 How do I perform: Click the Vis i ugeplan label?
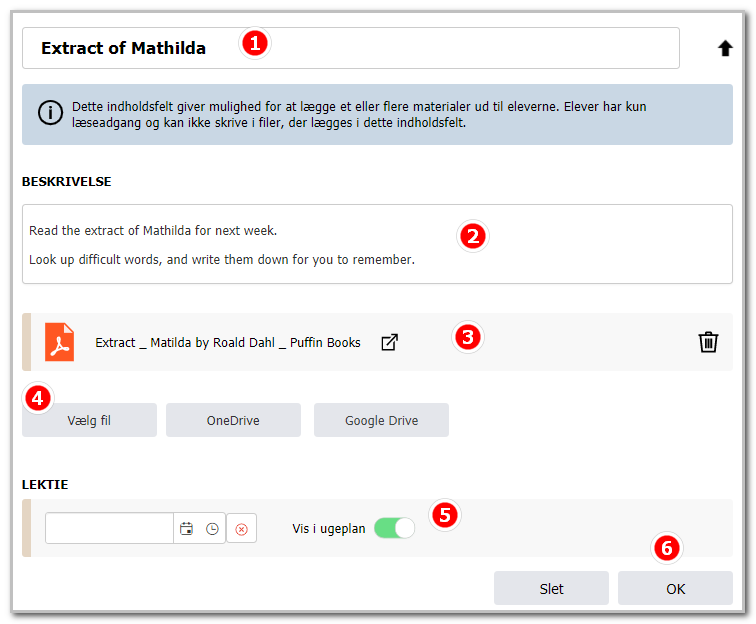point(328,529)
